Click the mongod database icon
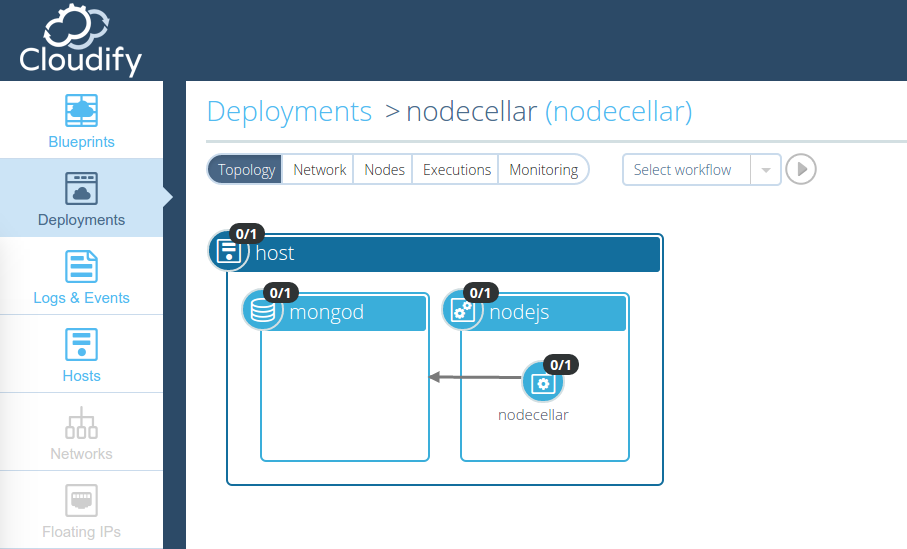This screenshot has height=549, width=907. pyautogui.click(x=262, y=311)
